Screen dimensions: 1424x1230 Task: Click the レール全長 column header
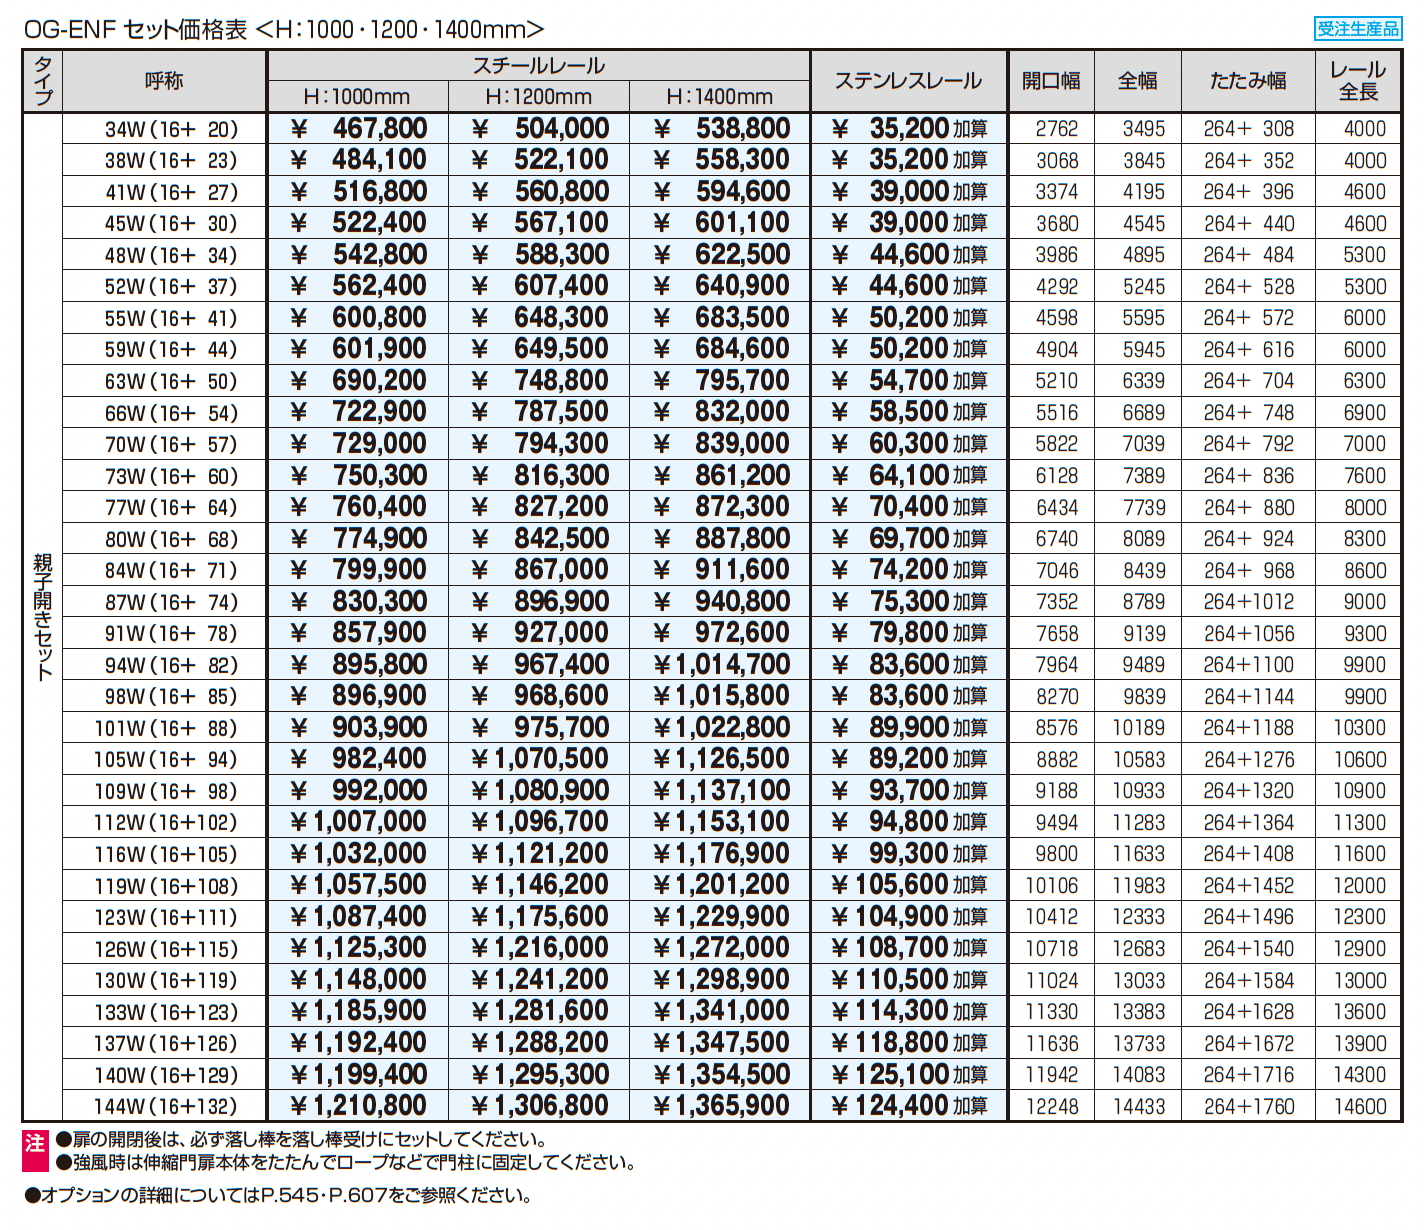pos(1357,81)
